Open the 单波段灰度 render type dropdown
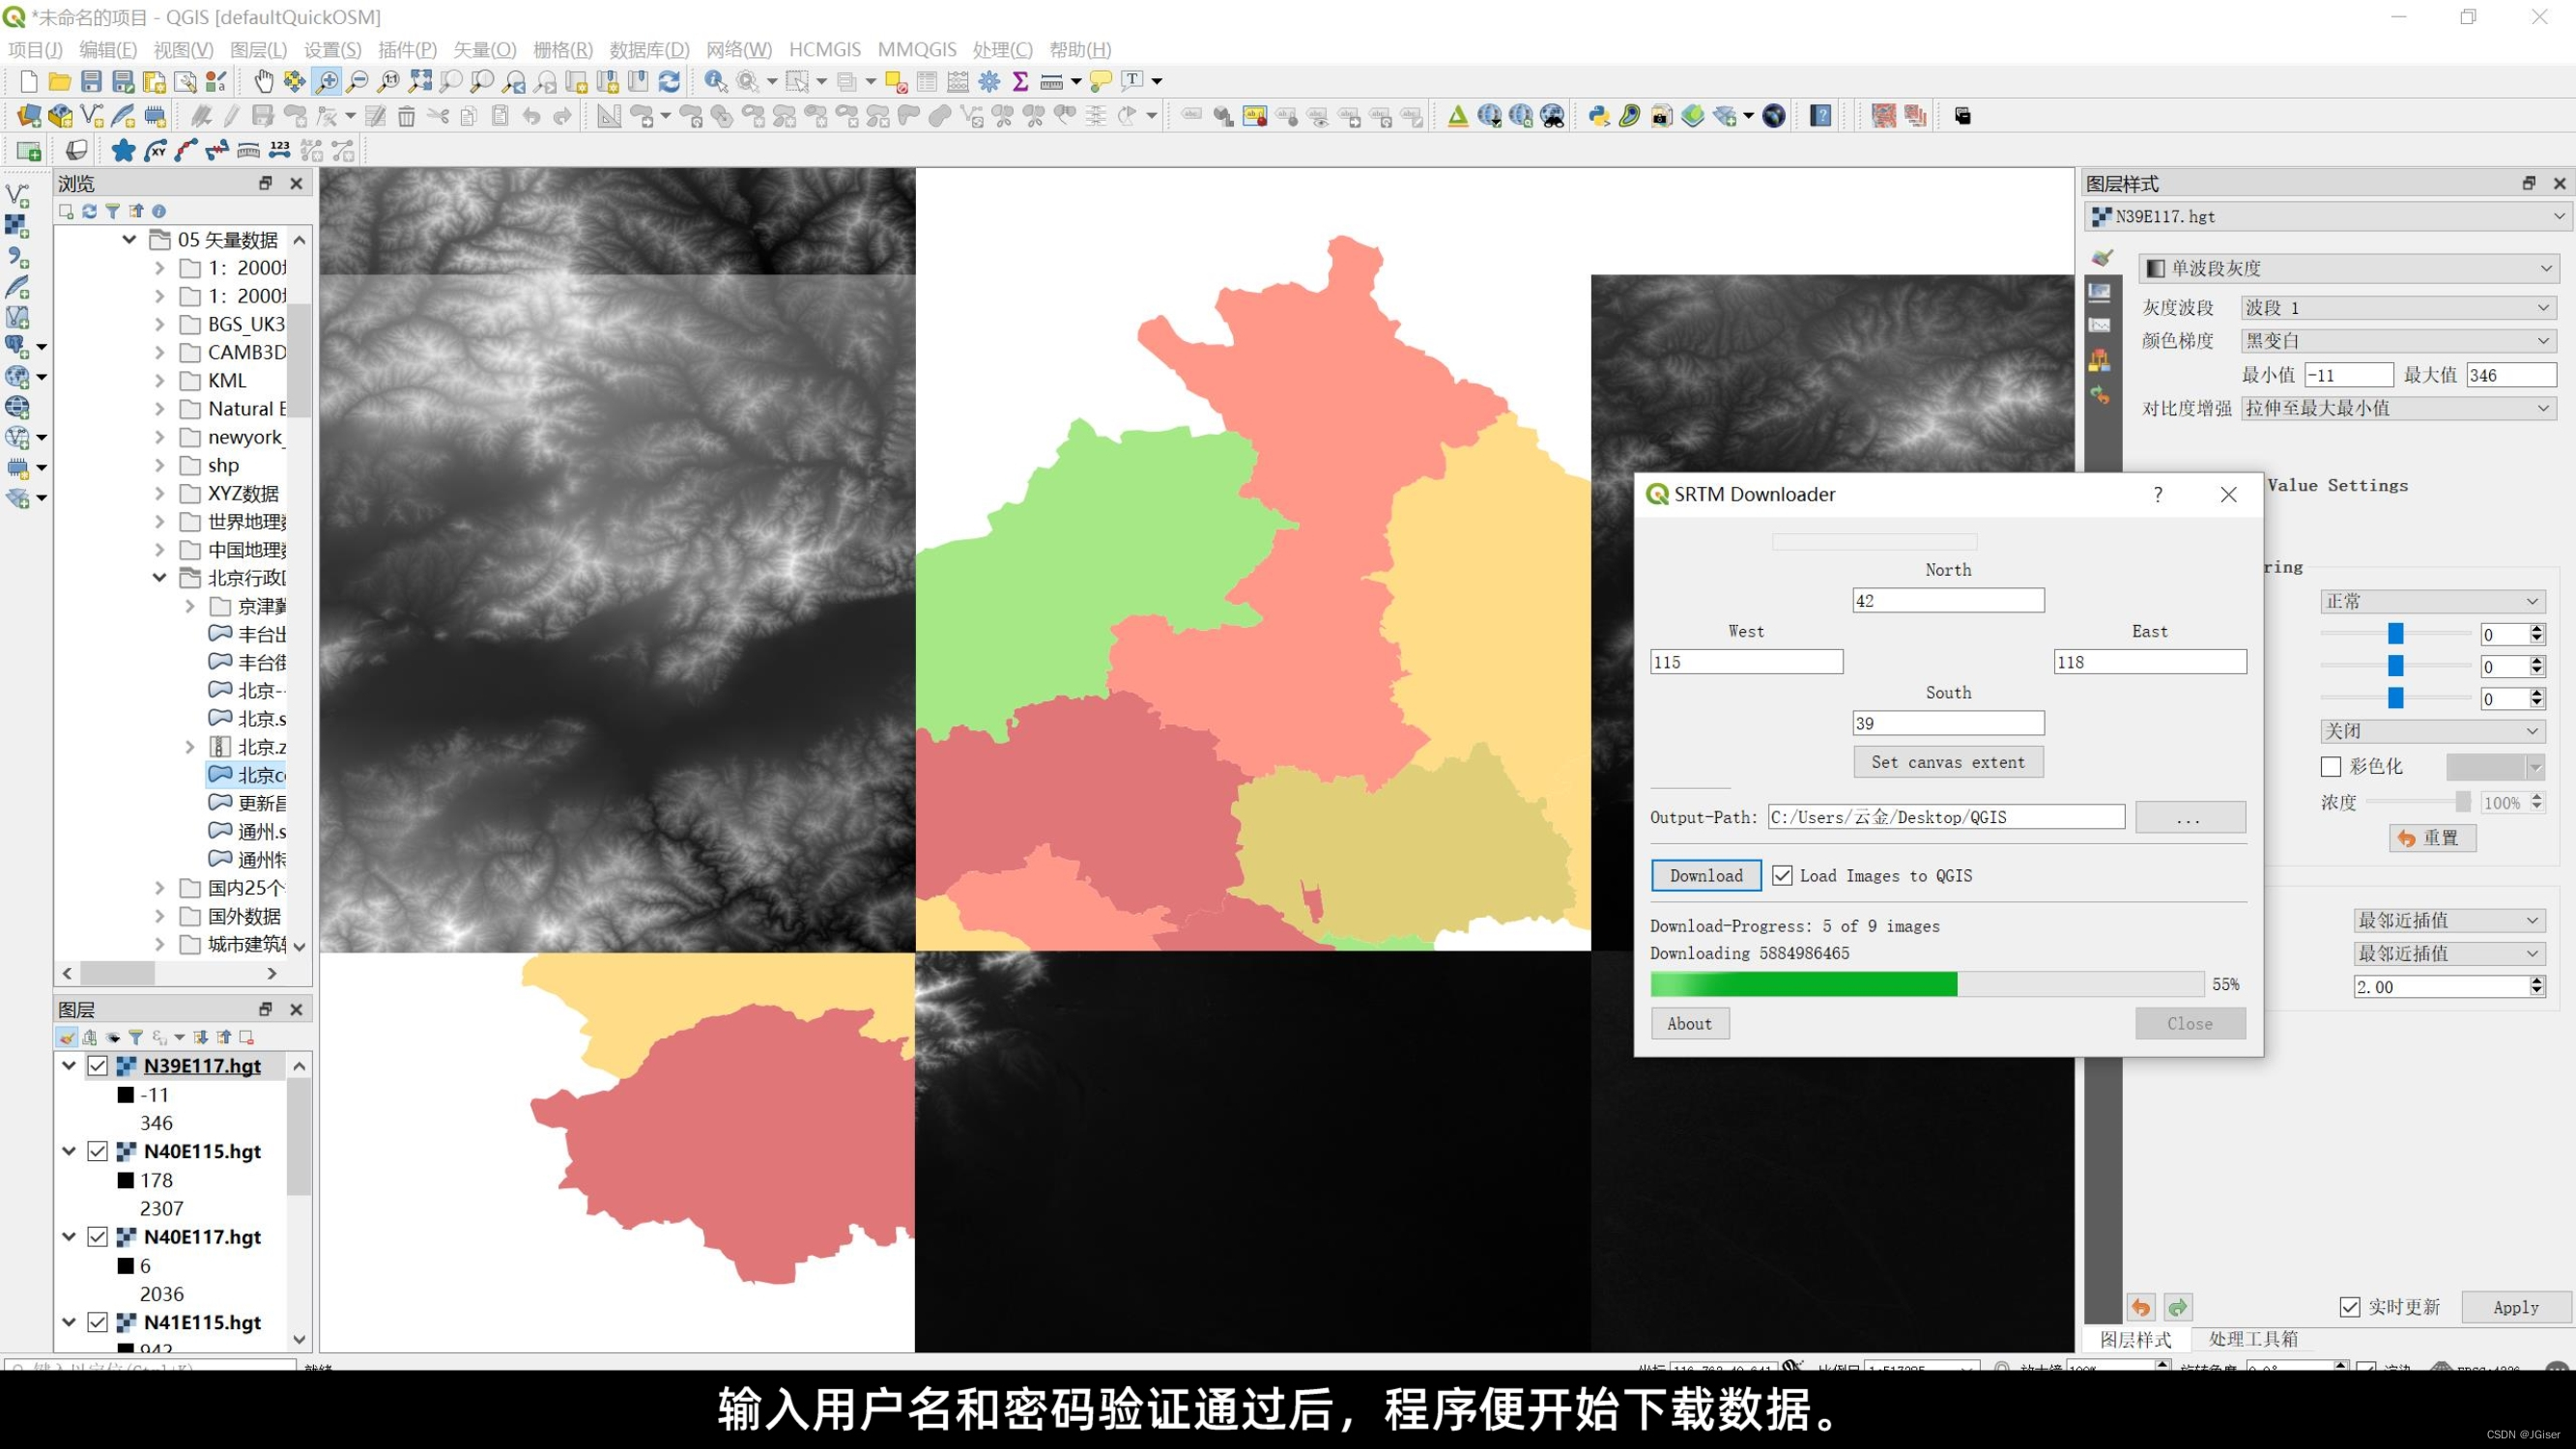The image size is (2576, 1449). [x=2348, y=268]
